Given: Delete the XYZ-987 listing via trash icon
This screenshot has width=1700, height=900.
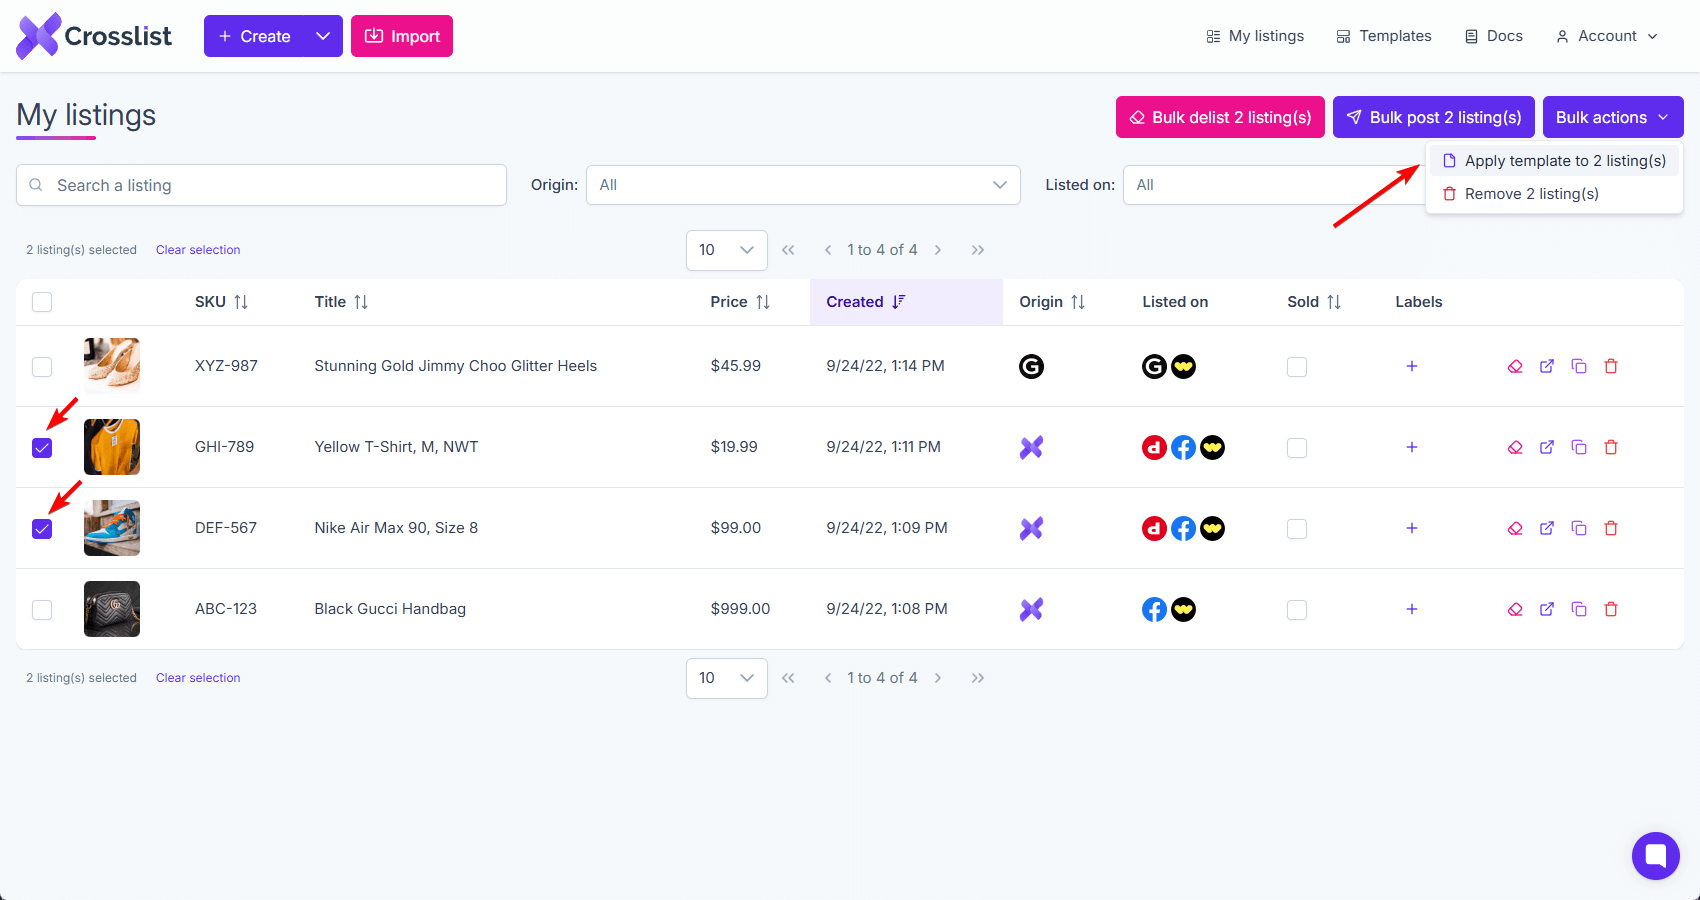Looking at the screenshot, I should point(1611,366).
